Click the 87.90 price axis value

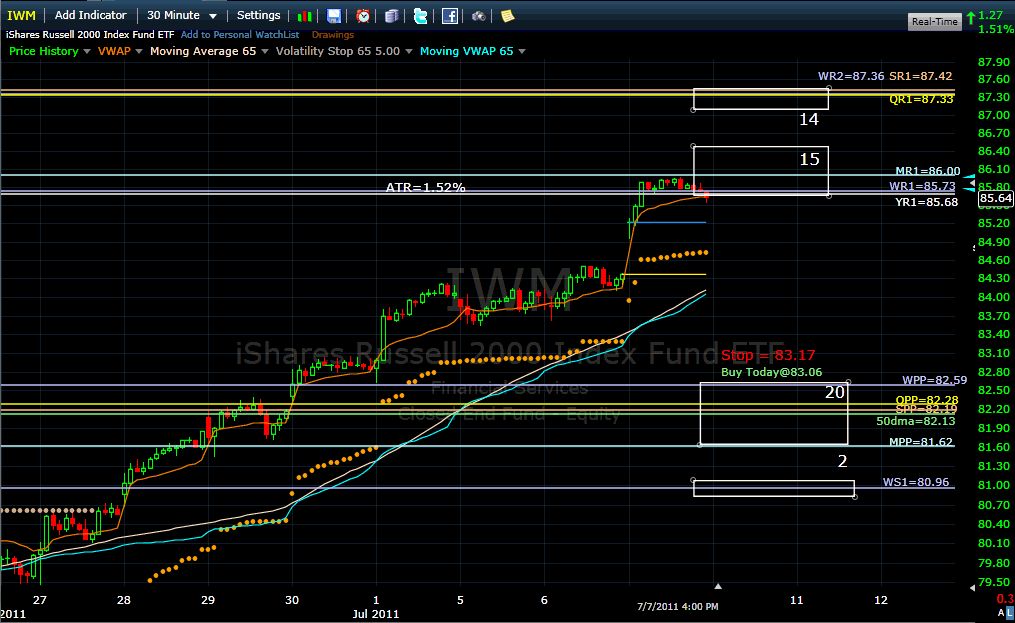click(x=994, y=62)
